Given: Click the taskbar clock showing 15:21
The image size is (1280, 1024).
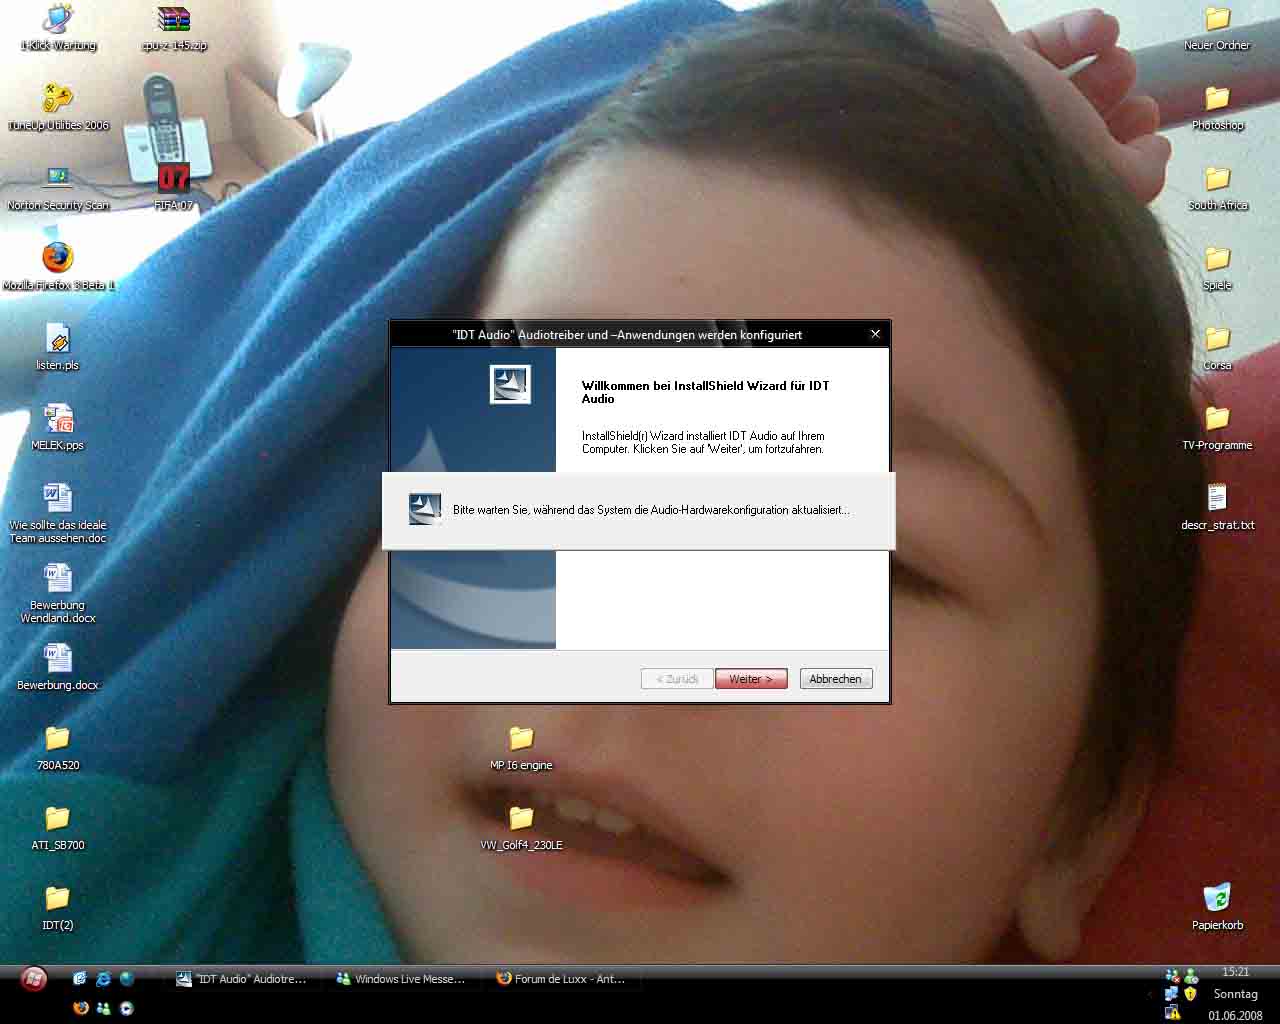Looking at the screenshot, I should point(1236,972).
